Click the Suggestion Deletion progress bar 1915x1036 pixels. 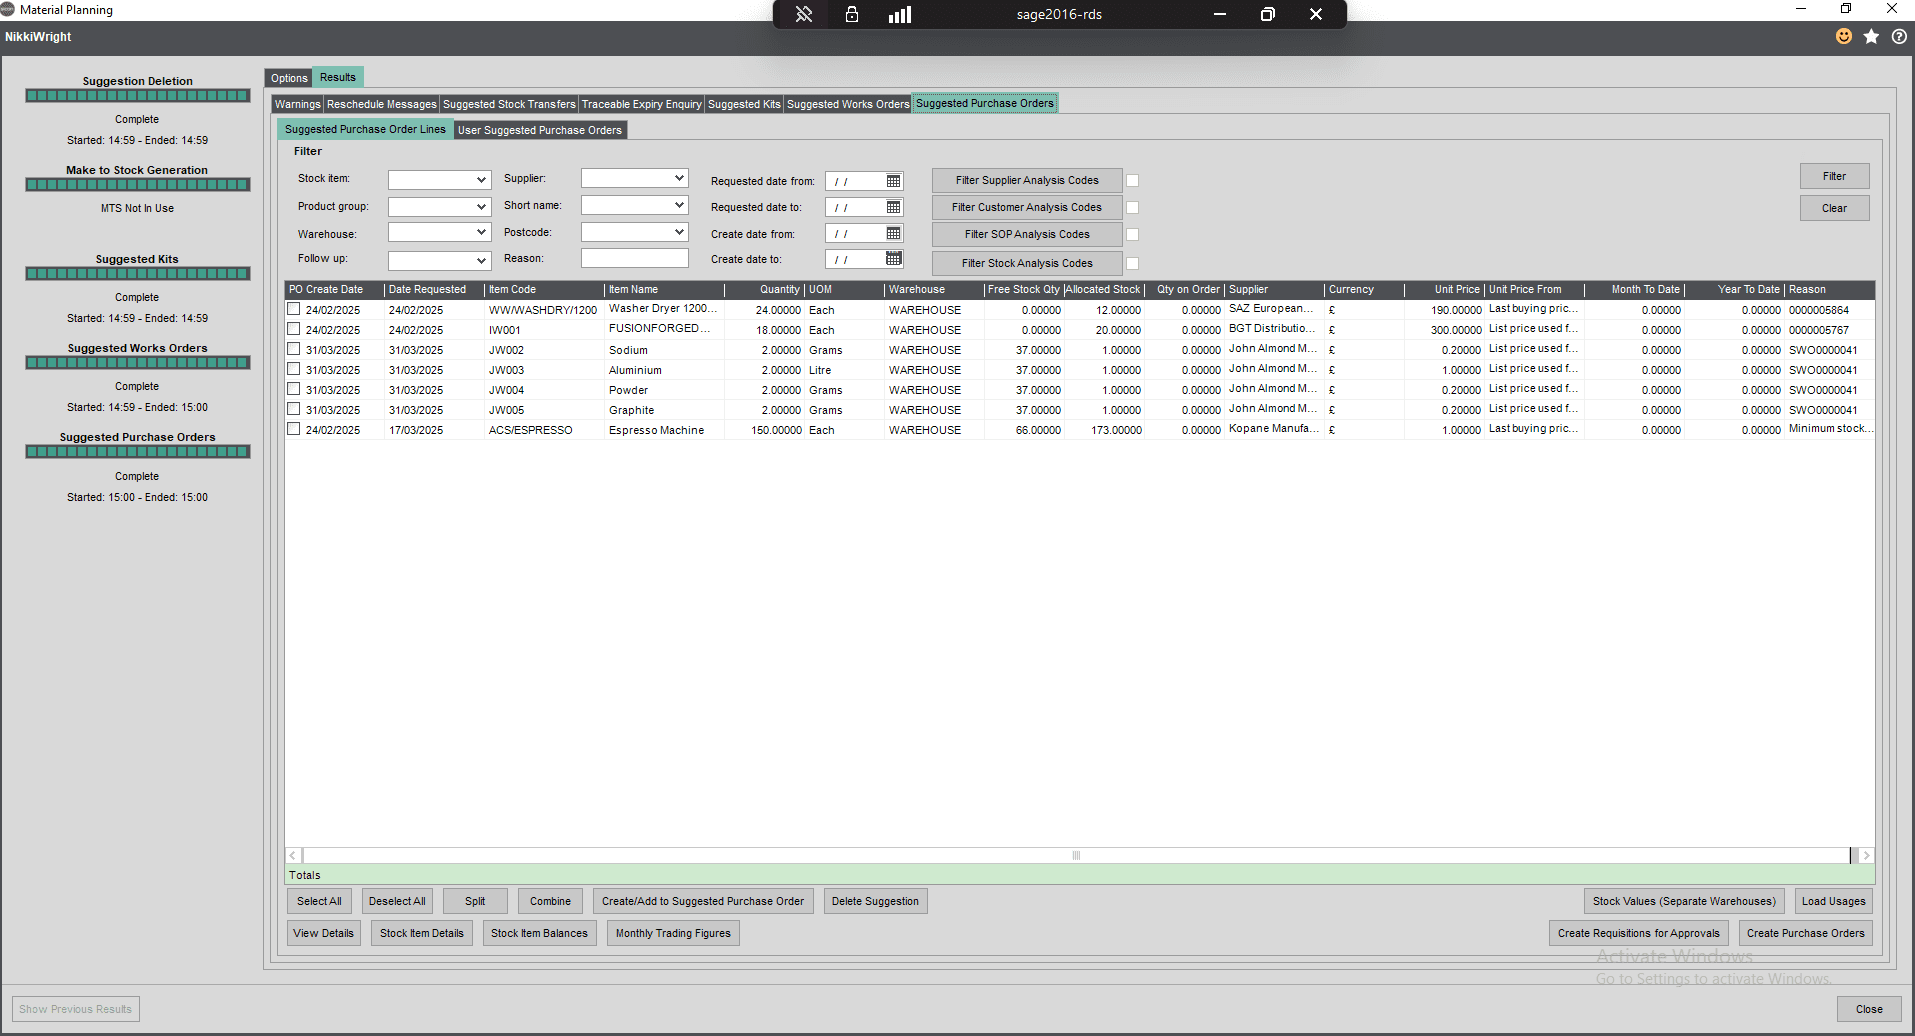(x=137, y=96)
